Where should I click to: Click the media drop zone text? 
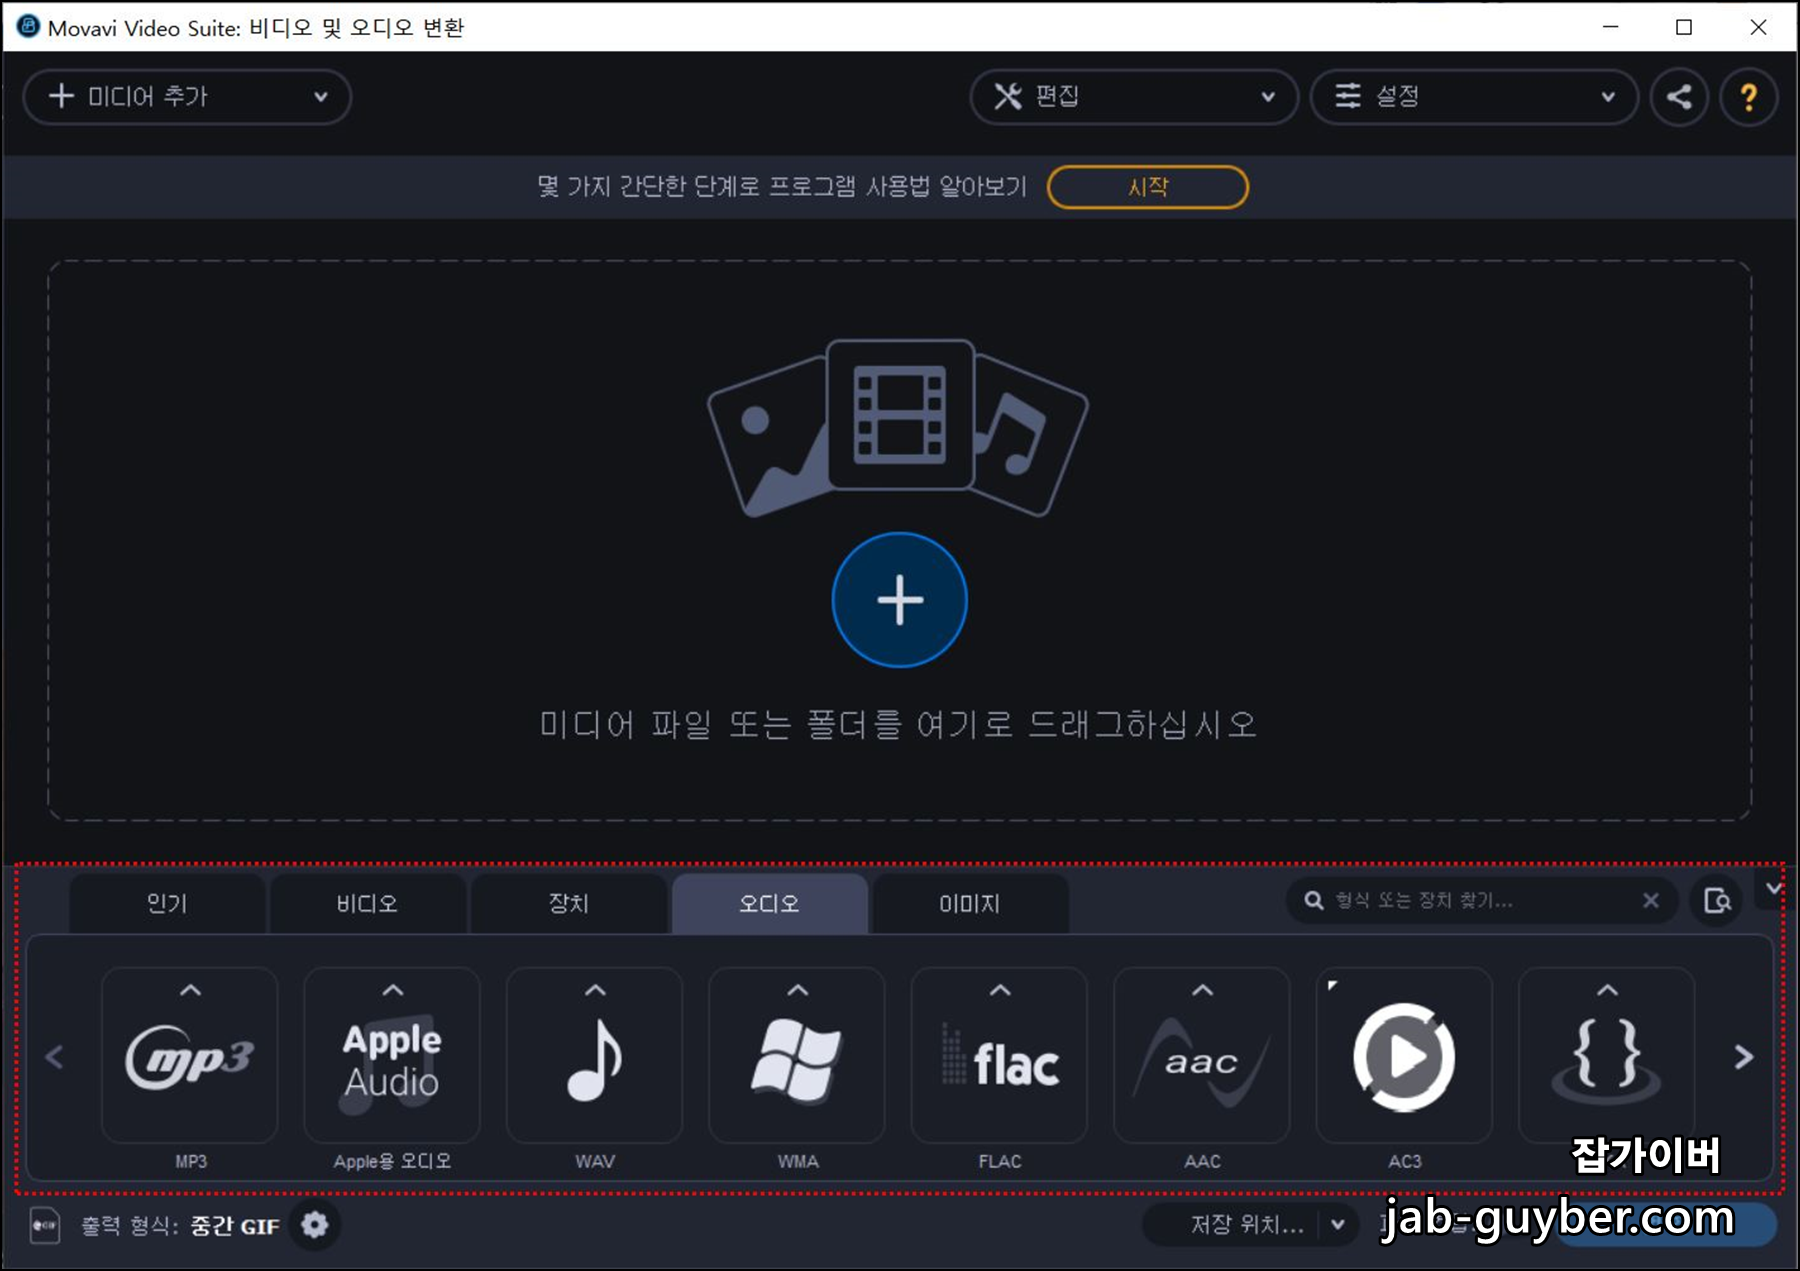(898, 724)
